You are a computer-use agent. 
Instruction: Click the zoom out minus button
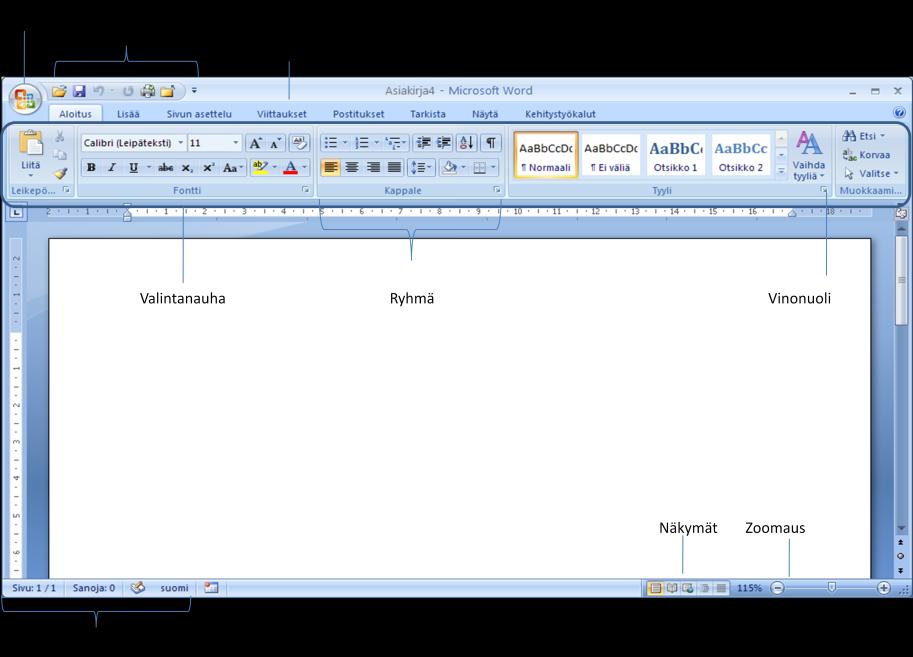click(778, 588)
